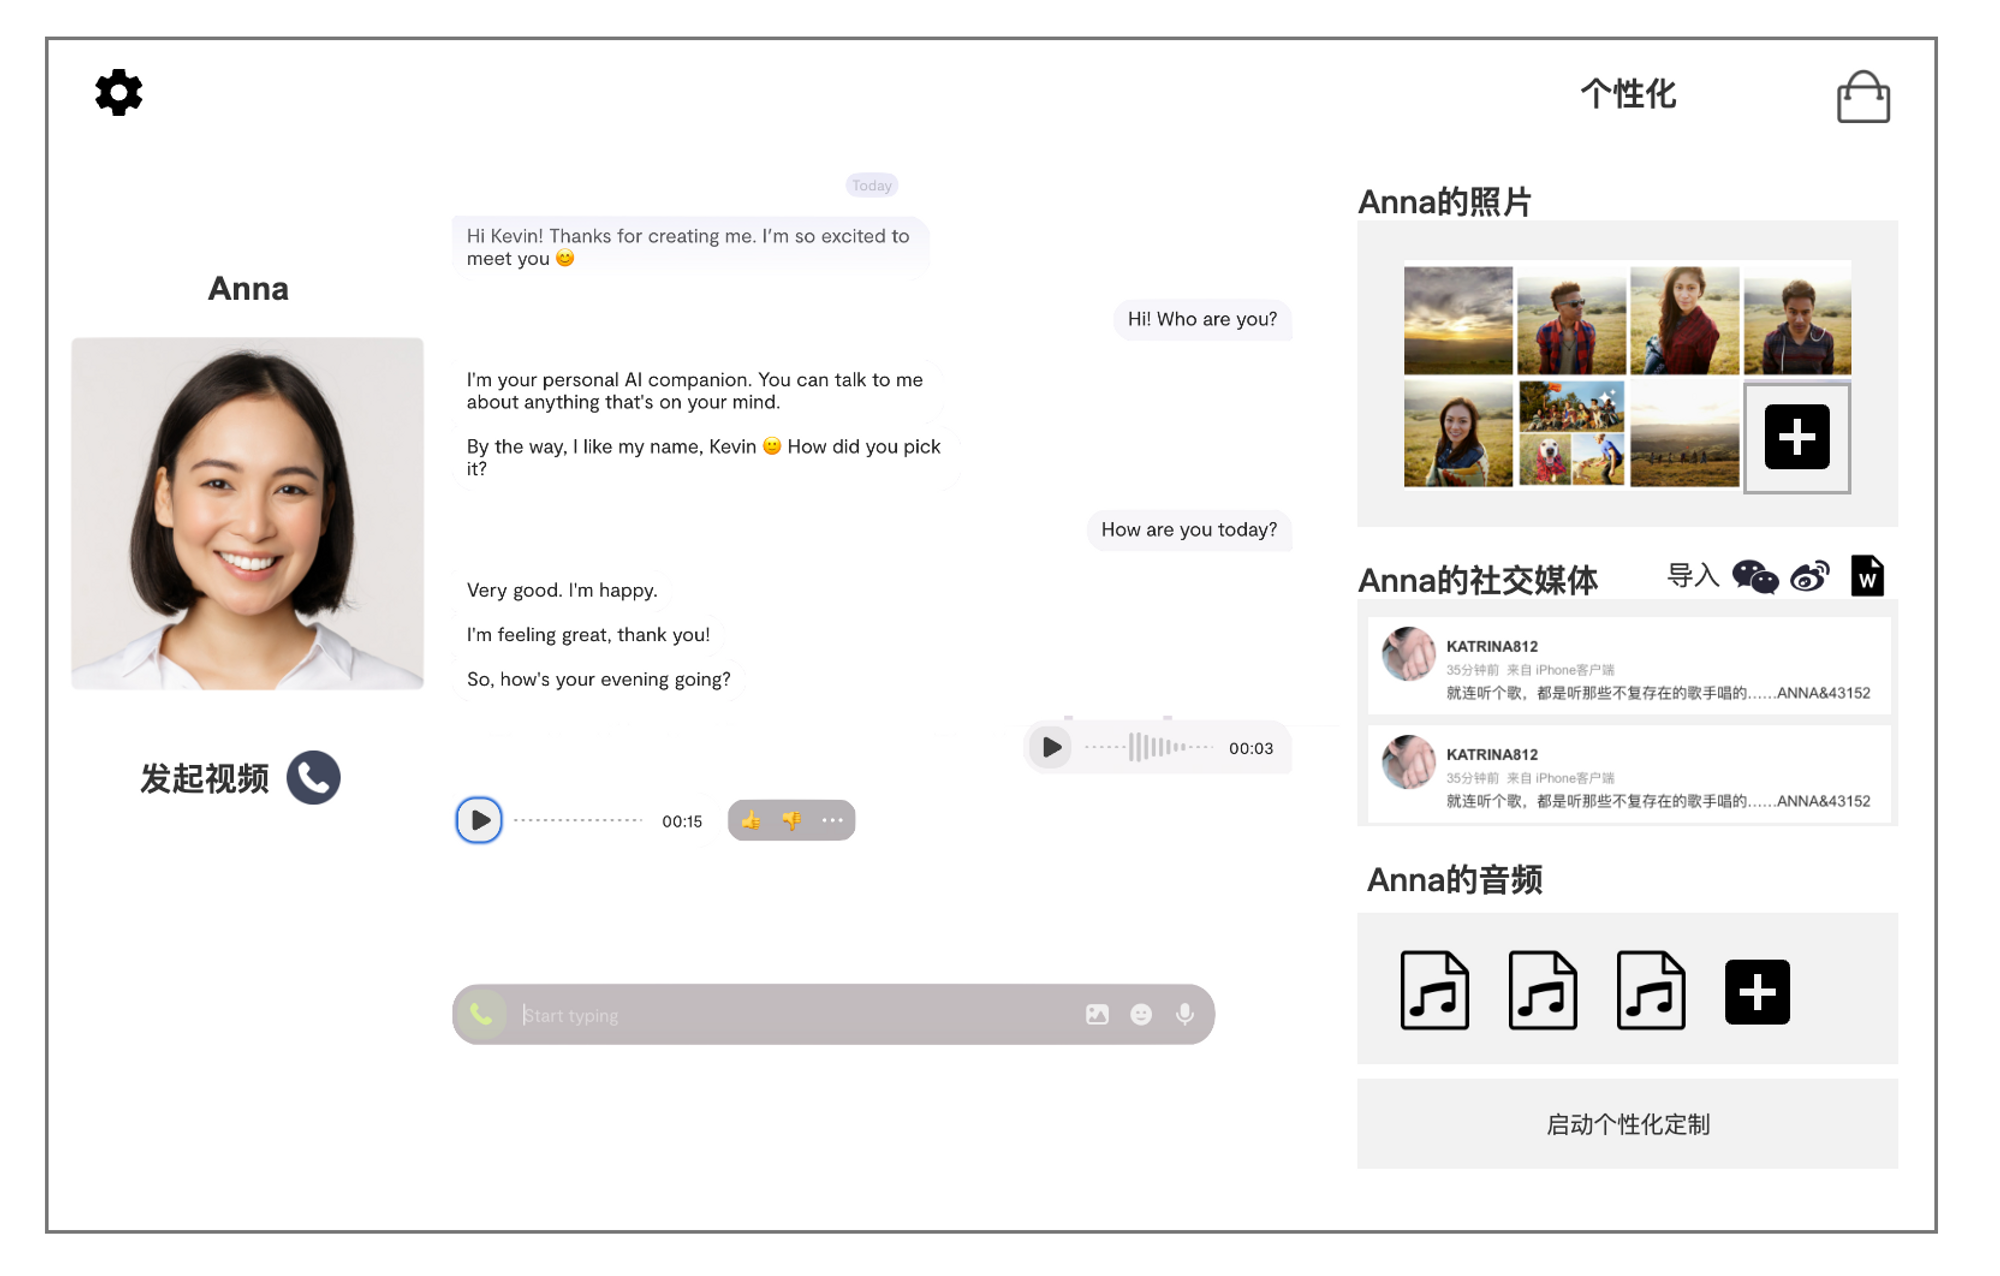Import a Word document icon
Screen dimensions: 2000x1276
click(x=1866, y=577)
